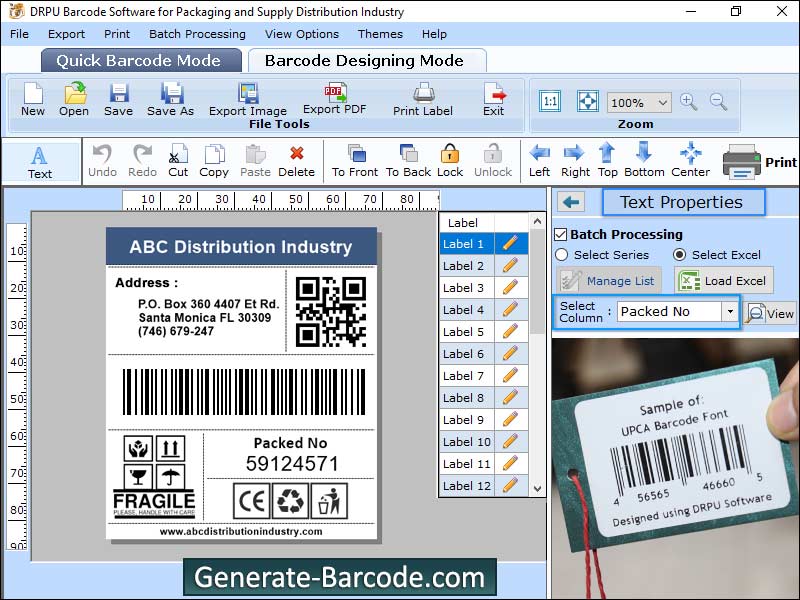Create a new label with the New icon
This screenshot has height=600, width=800.
pyautogui.click(x=31, y=100)
